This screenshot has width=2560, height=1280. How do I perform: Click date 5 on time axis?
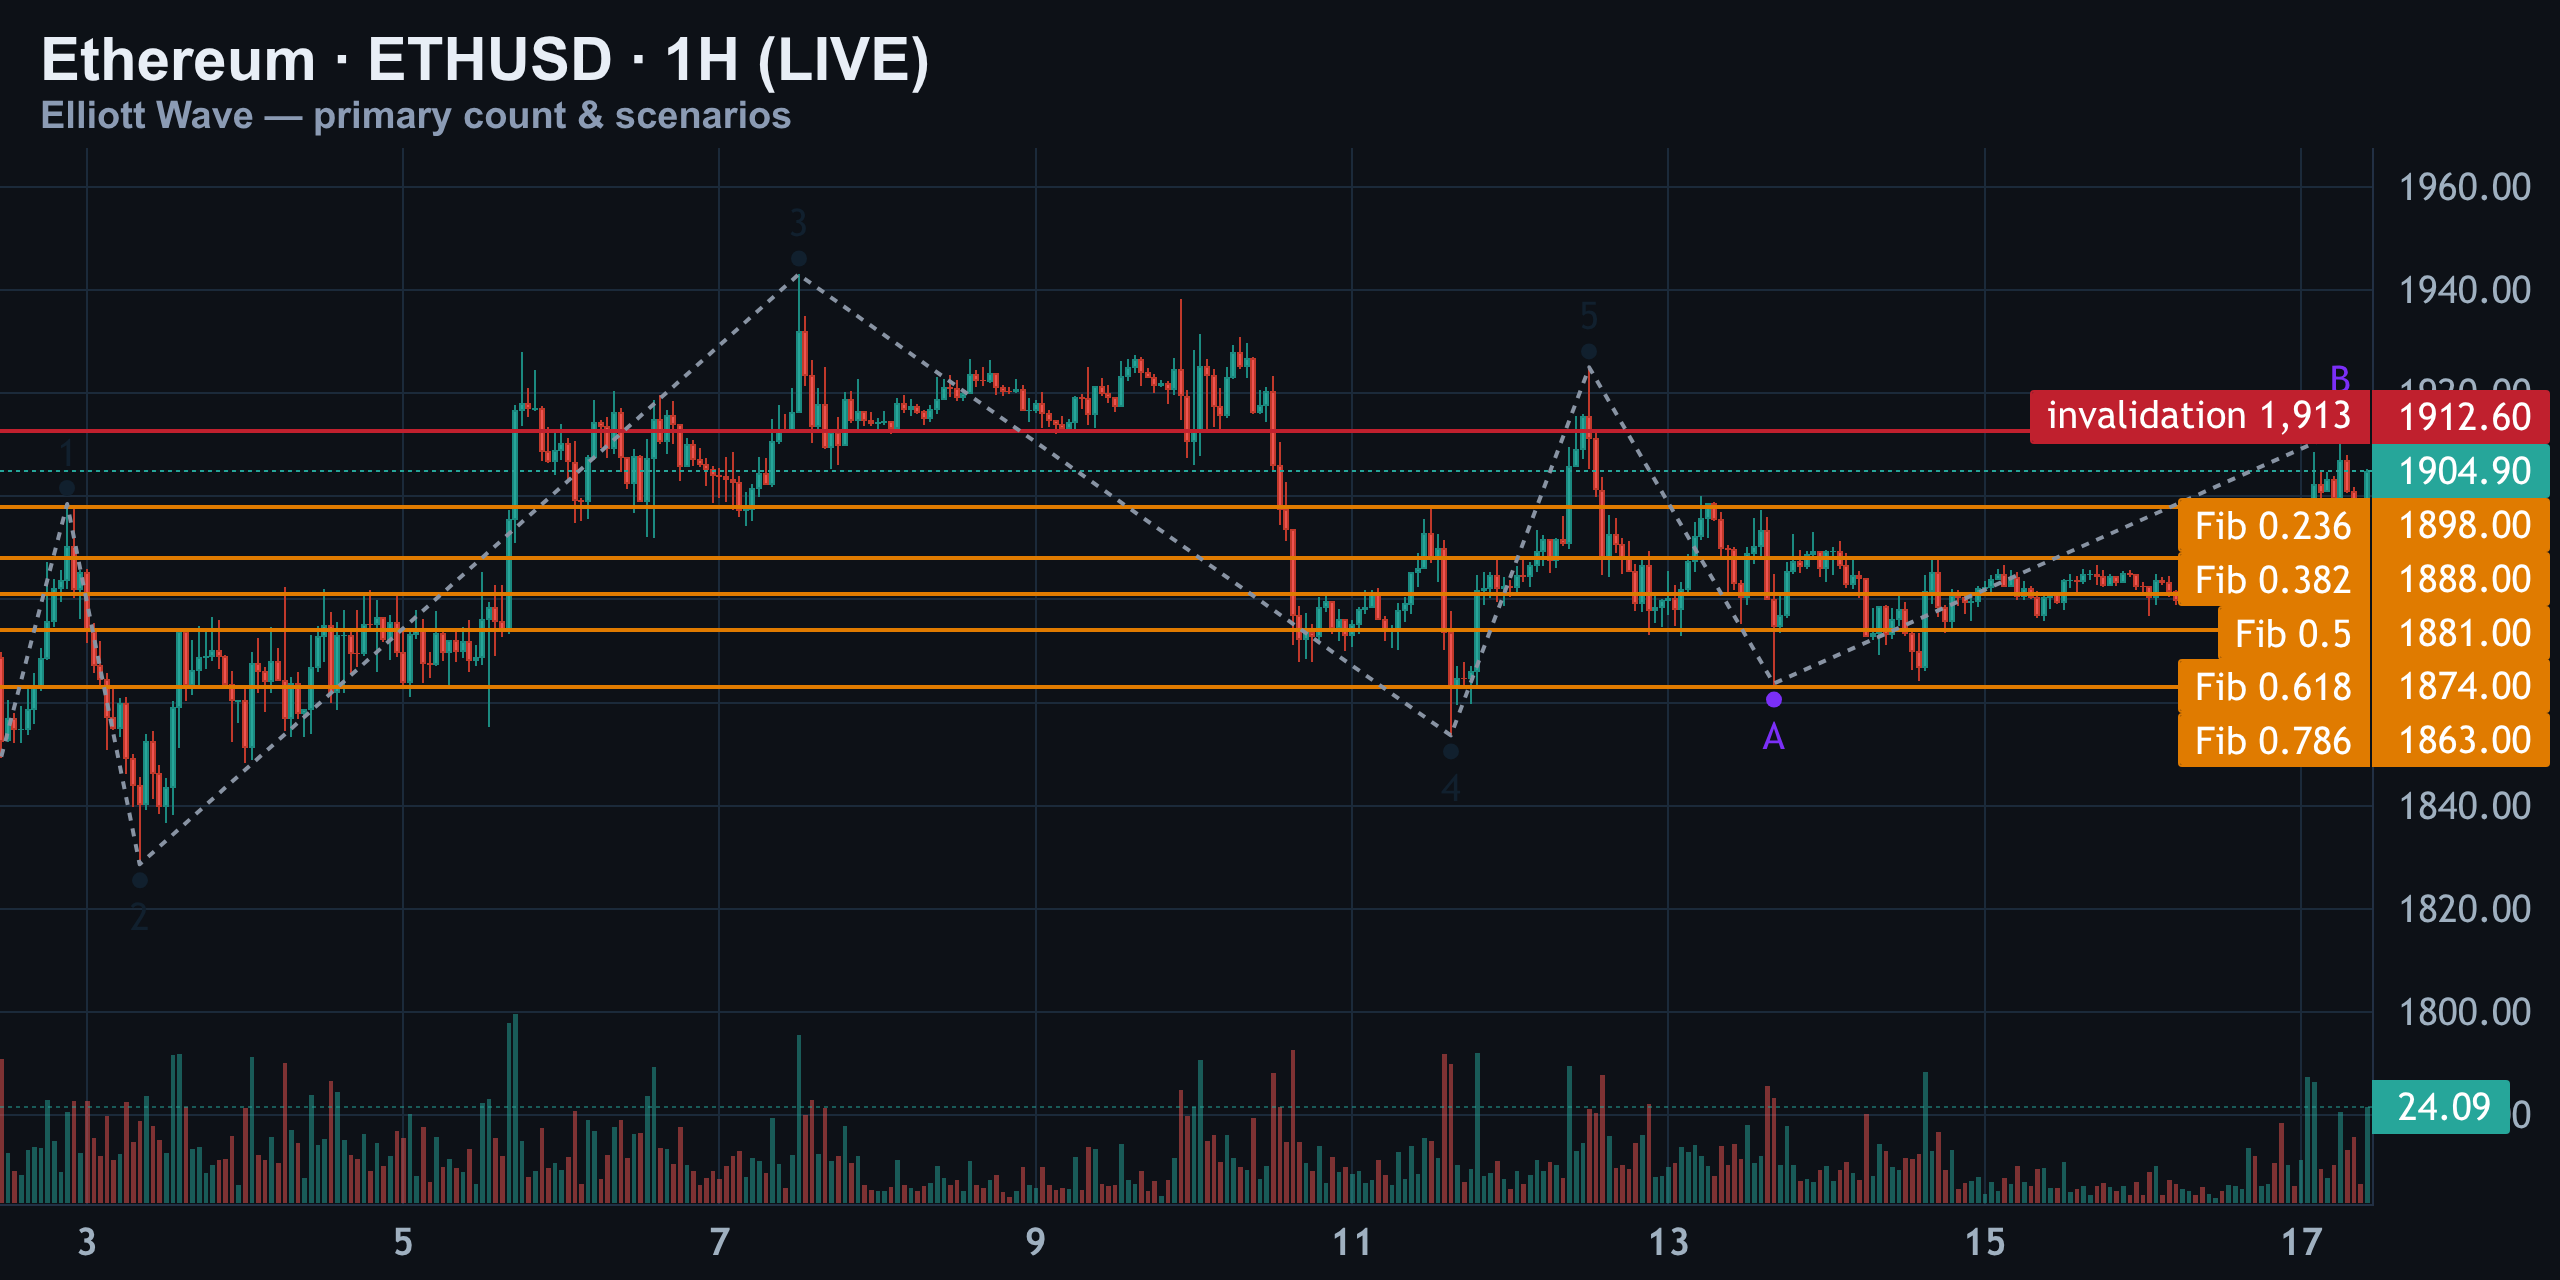click(403, 1242)
